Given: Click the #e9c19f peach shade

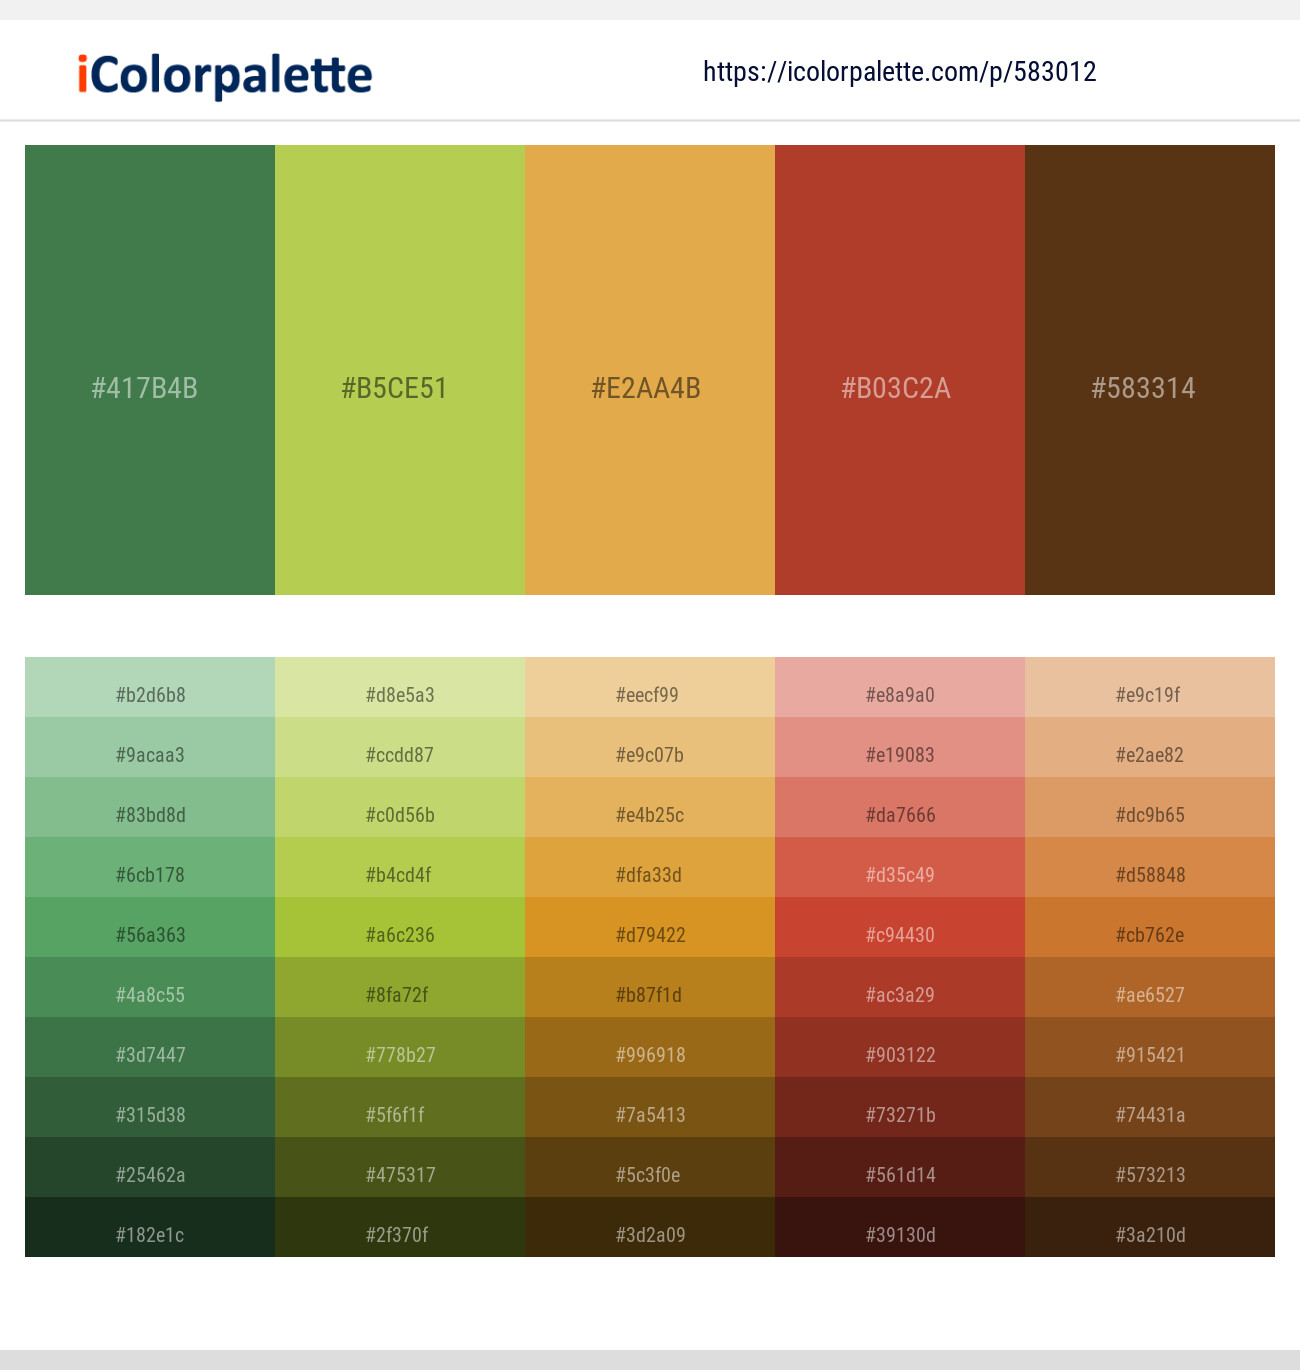Looking at the screenshot, I should [x=1149, y=695].
